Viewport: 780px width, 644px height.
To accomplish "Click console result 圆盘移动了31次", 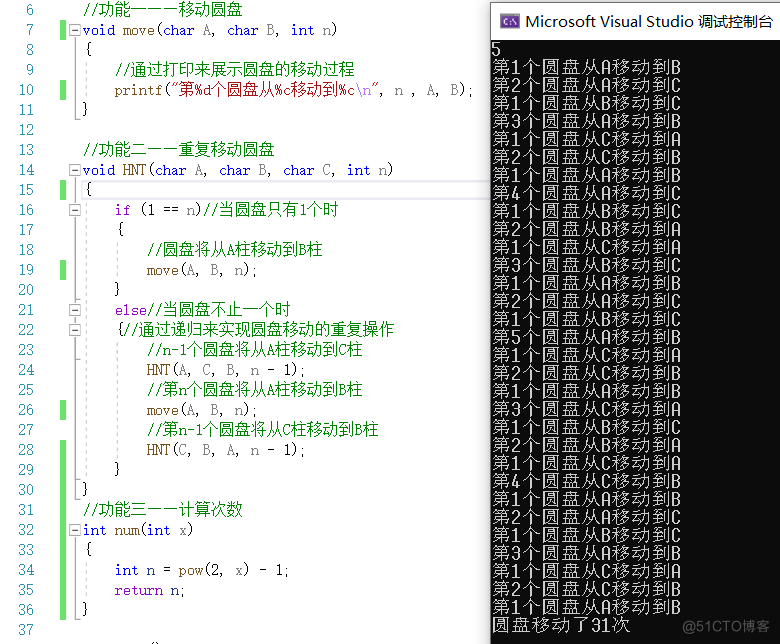I will point(561,625).
